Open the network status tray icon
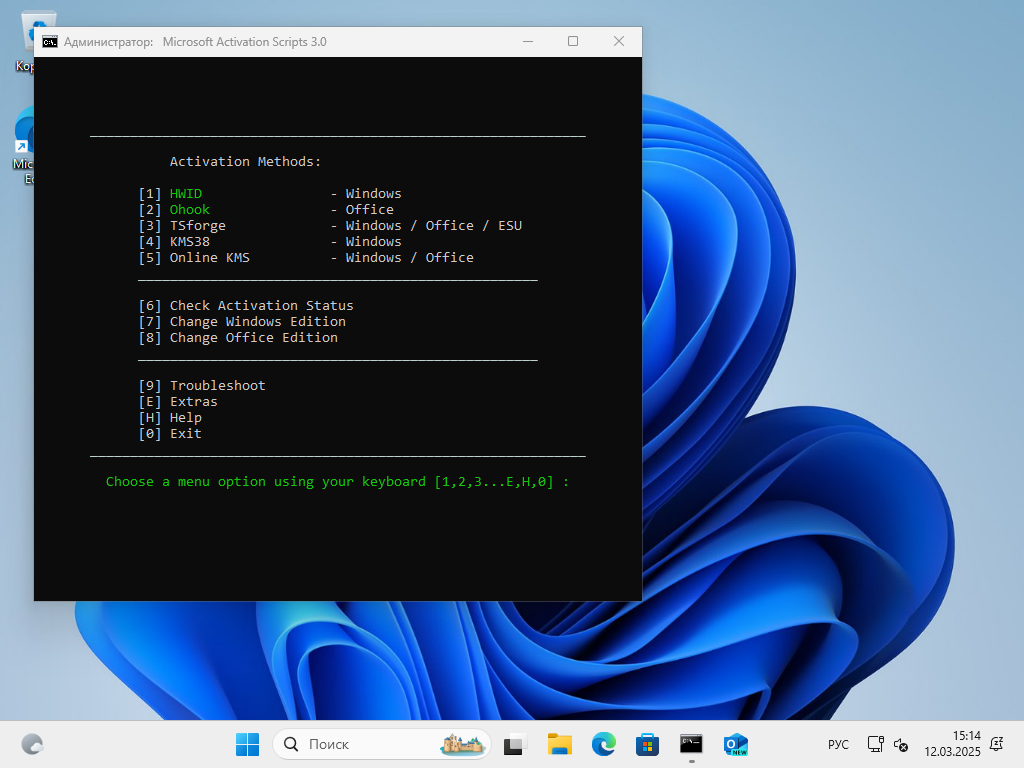This screenshot has height=768, width=1024. (875, 744)
